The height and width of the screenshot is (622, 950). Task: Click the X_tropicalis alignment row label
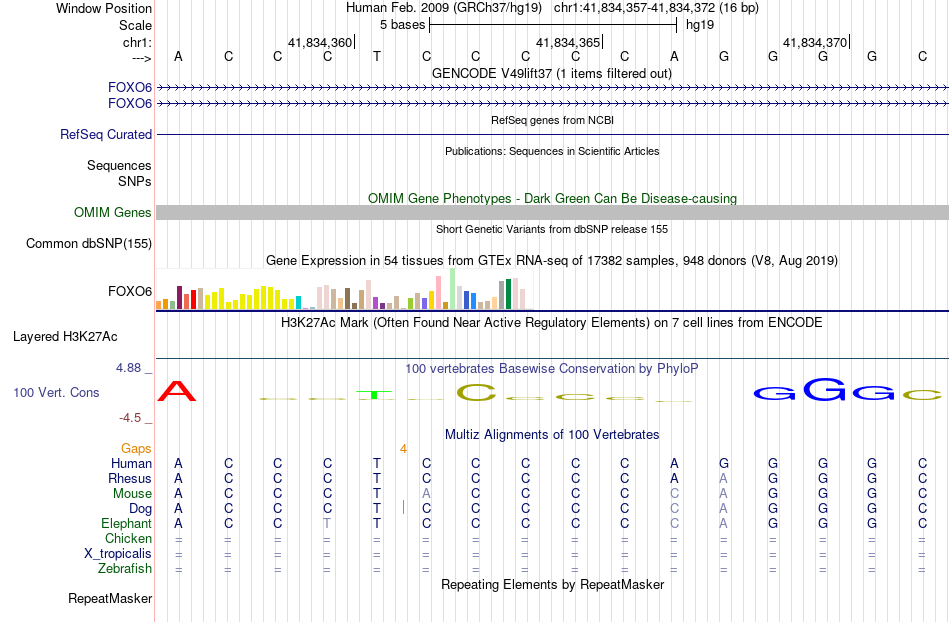(x=118, y=554)
